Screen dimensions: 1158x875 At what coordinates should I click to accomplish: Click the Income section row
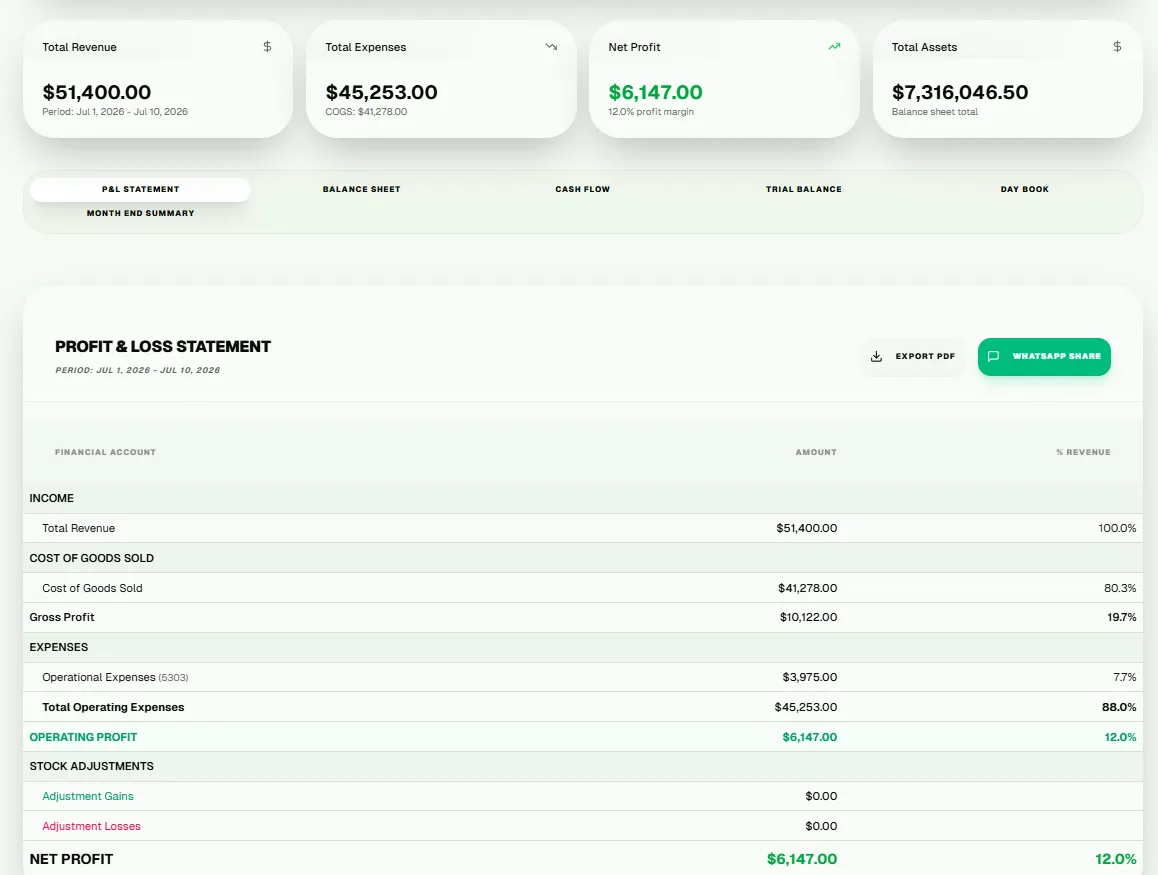583,498
